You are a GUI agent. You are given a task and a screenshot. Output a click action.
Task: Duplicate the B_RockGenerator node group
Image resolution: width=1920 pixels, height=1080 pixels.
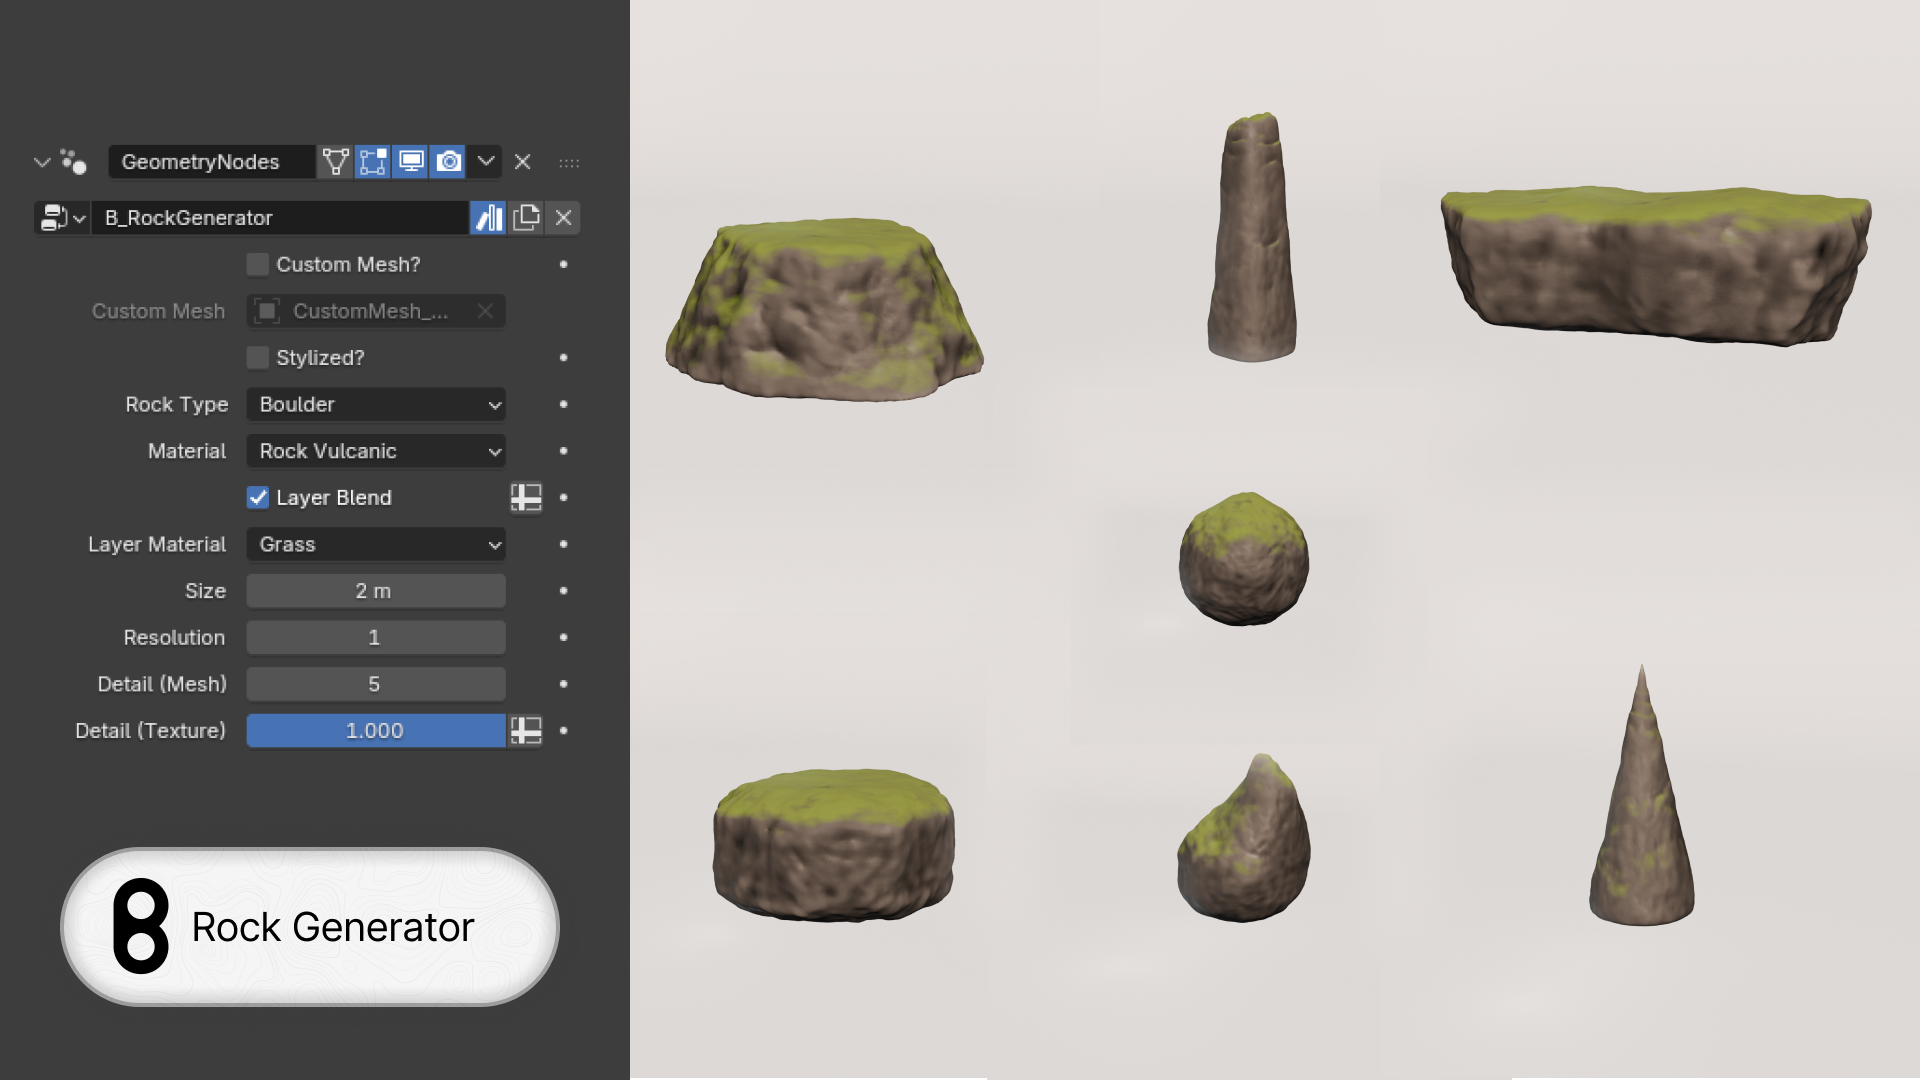(526, 218)
